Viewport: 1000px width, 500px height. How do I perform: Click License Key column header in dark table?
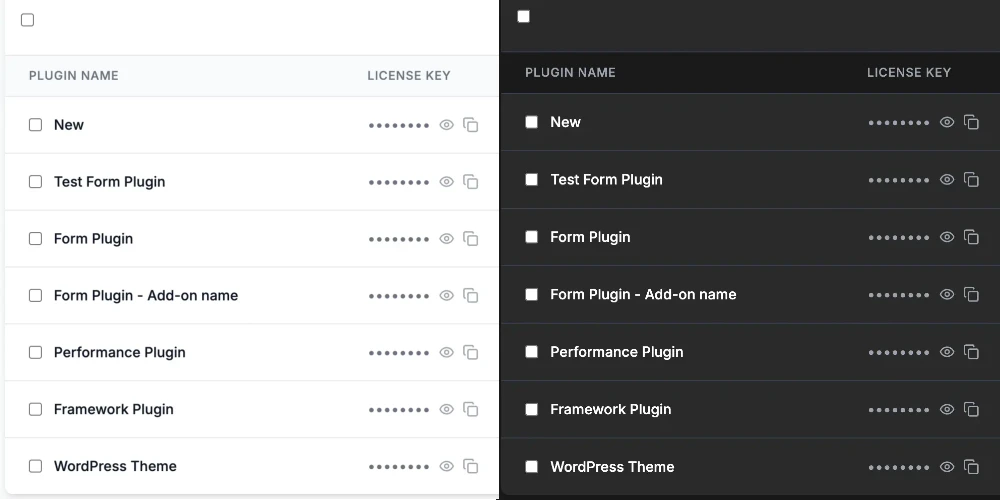[x=908, y=73]
